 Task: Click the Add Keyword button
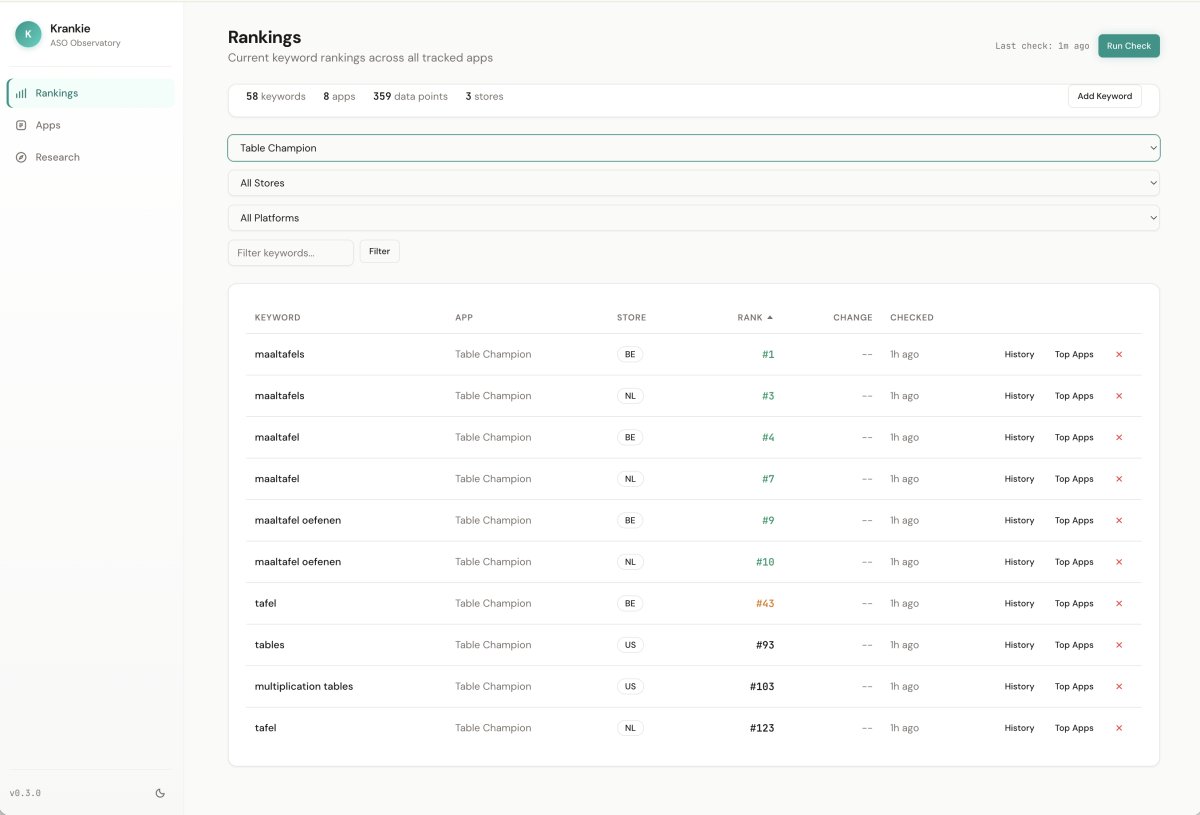click(x=1104, y=96)
